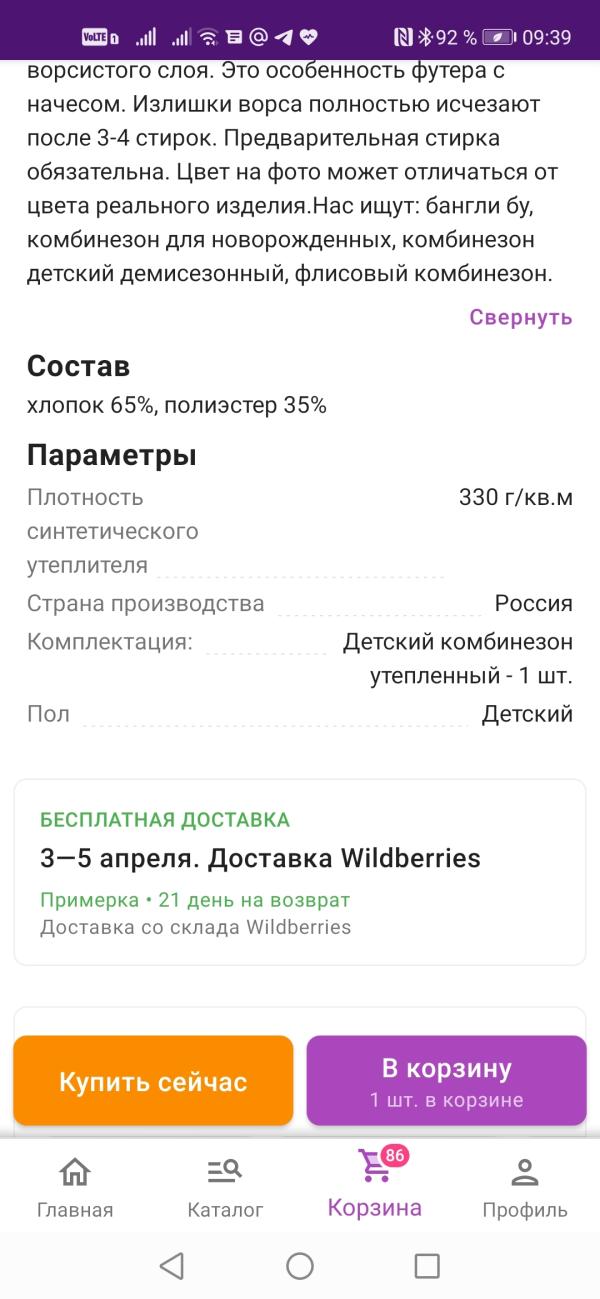Tap the catalog search icon

click(x=225, y=1171)
